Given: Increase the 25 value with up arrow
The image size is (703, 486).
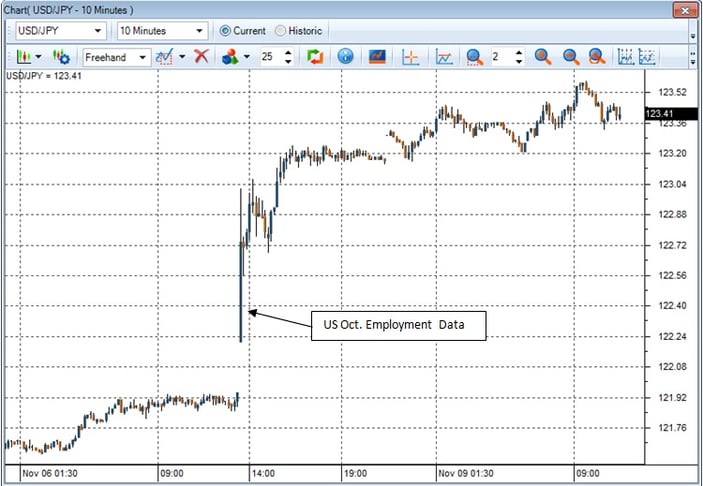Looking at the screenshot, I should tap(288, 53).
